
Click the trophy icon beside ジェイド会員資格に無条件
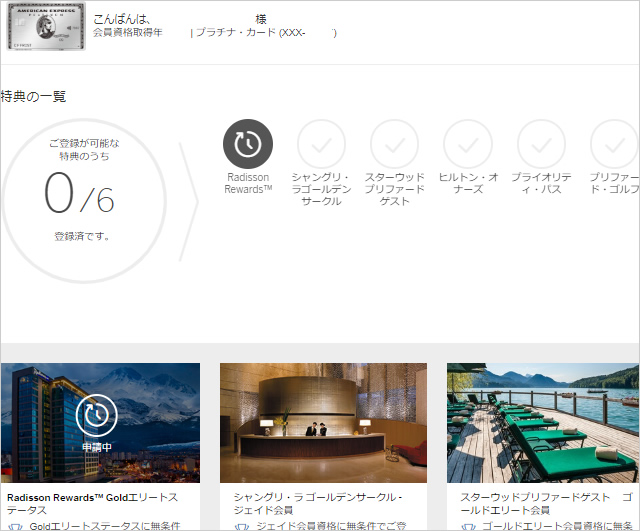[x=242, y=527]
